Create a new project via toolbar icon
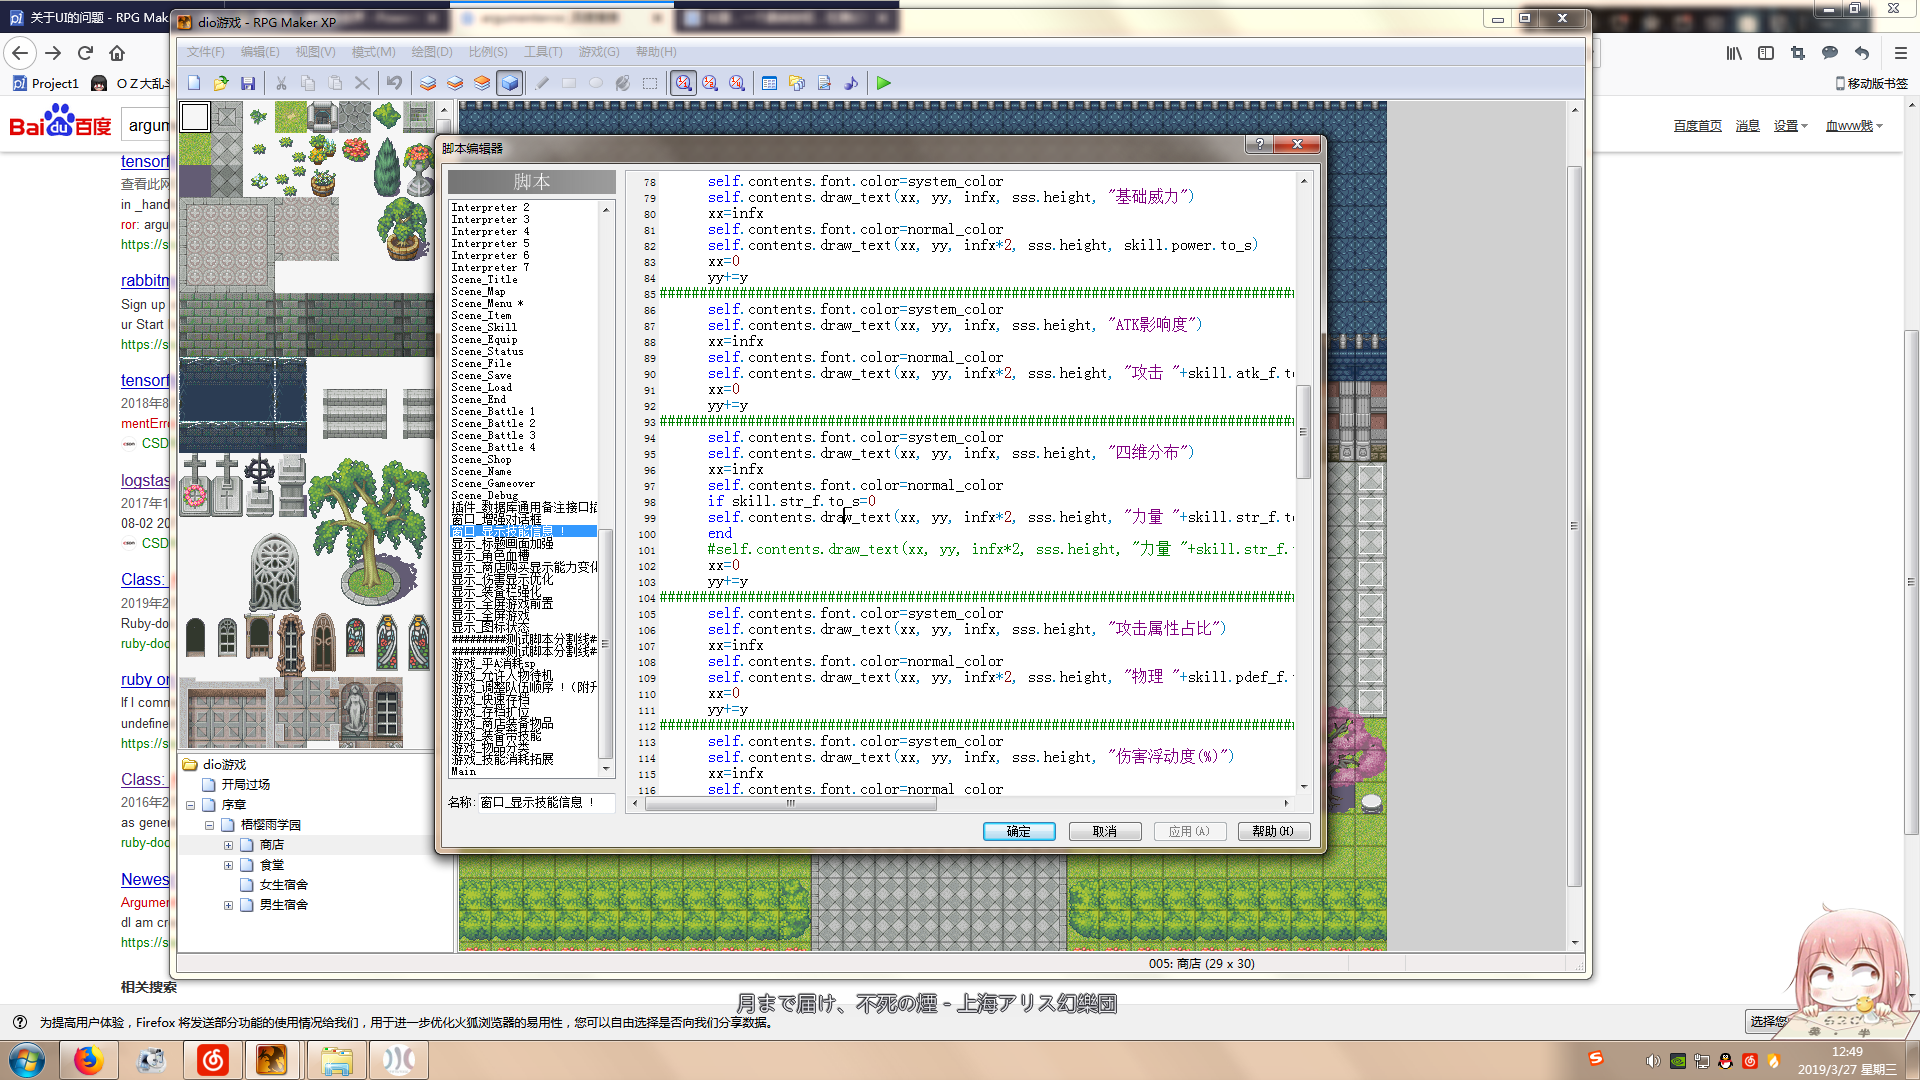This screenshot has width=1920, height=1080. 194,83
